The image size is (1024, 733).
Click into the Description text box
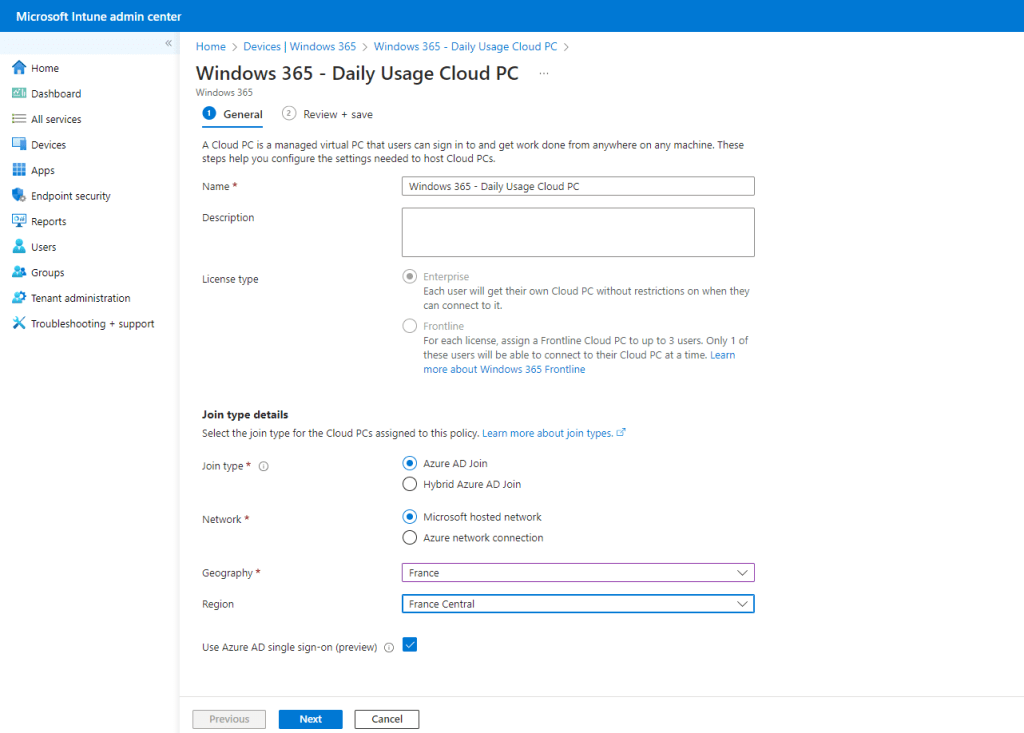577,232
